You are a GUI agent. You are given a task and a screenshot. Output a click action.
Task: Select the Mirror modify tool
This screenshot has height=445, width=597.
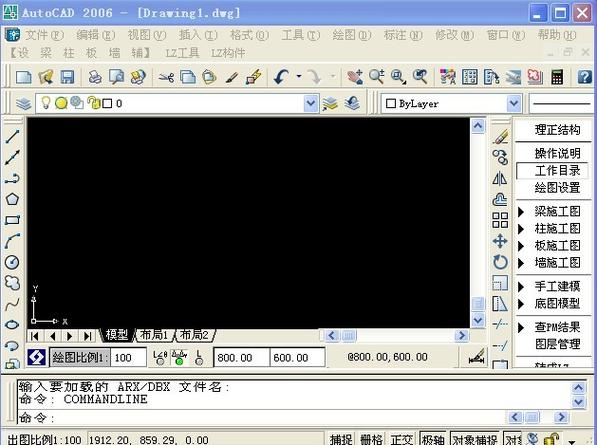[500, 178]
